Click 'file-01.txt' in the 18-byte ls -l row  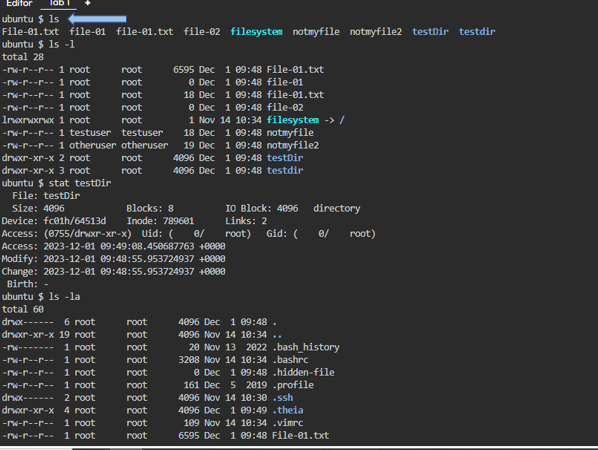tap(295, 95)
